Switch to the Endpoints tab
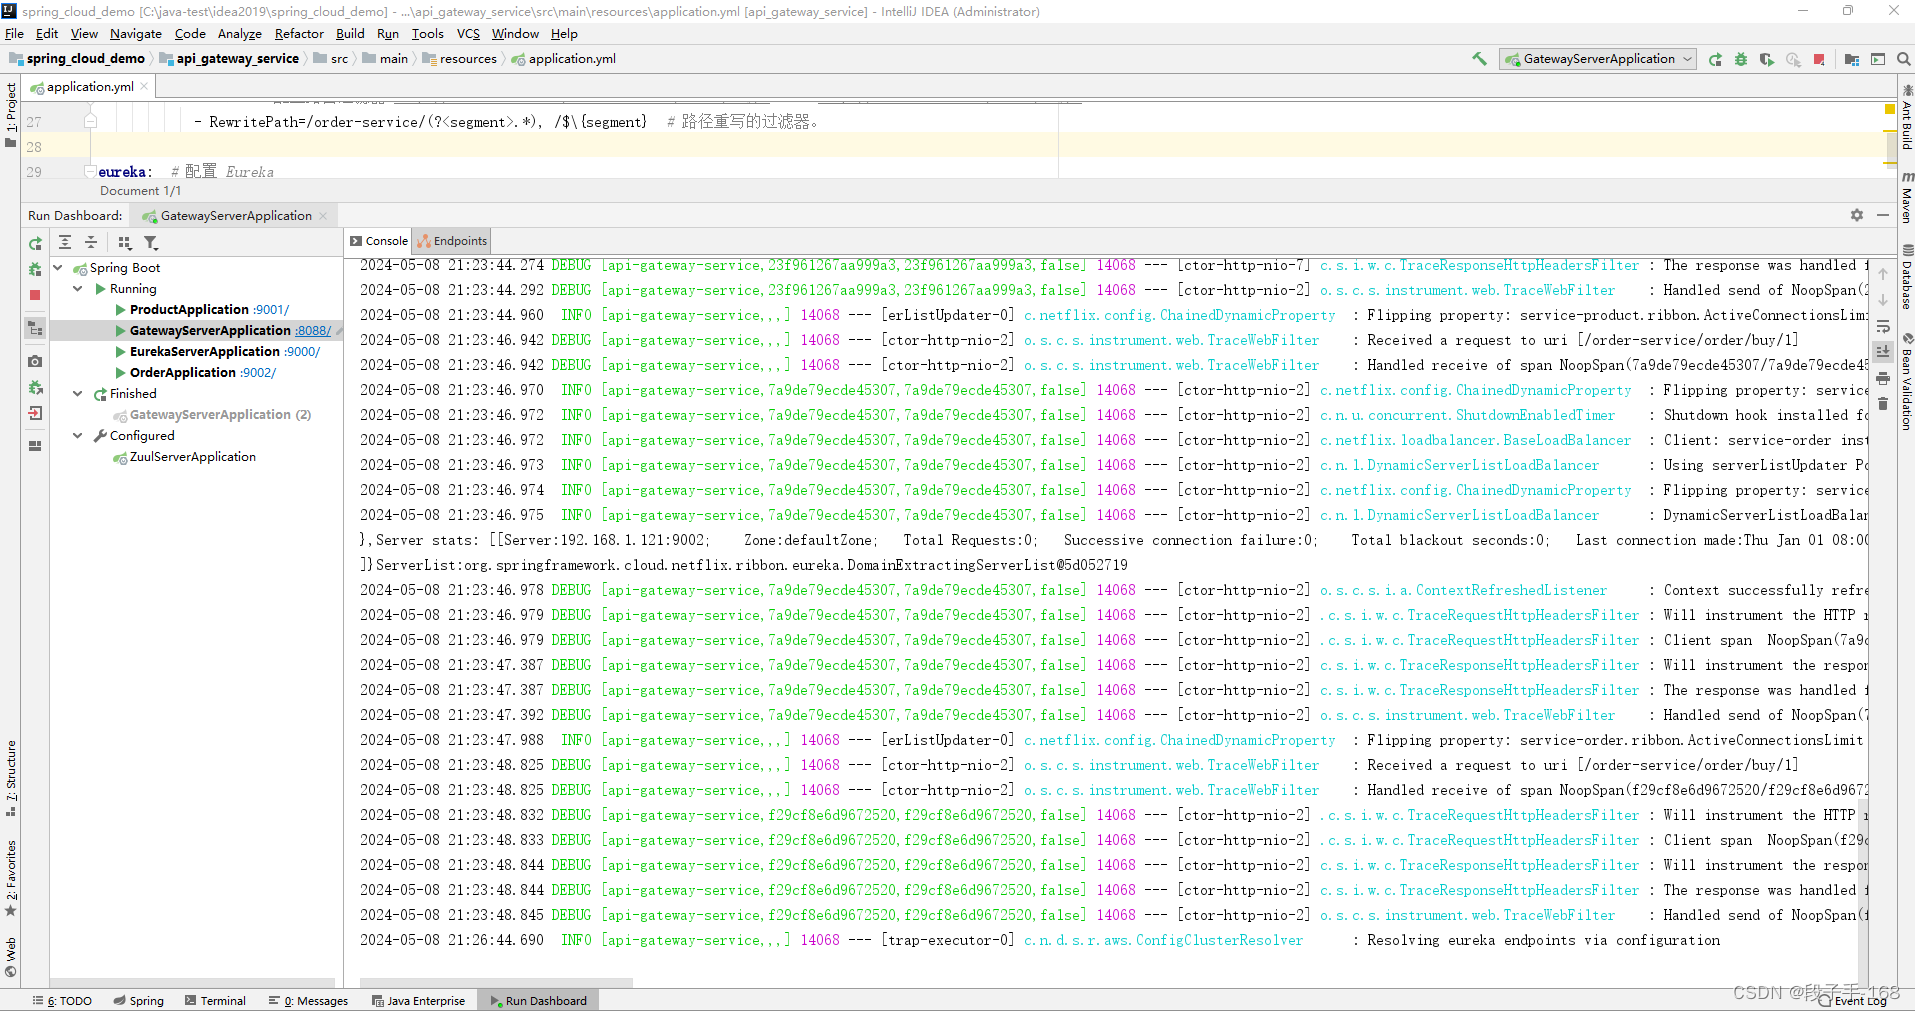 click(452, 241)
